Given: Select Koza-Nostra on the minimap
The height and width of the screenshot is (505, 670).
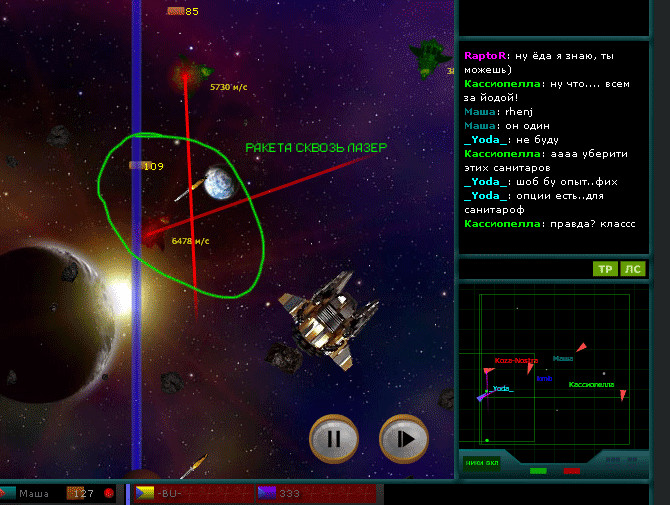Looking at the screenshot, I should pos(516,361).
